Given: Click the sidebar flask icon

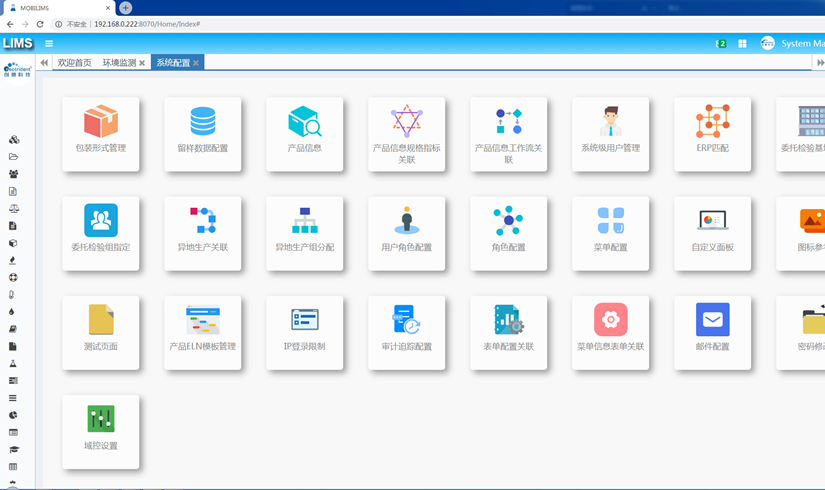Looking at the screenshot, I should (x=13, y=364).
